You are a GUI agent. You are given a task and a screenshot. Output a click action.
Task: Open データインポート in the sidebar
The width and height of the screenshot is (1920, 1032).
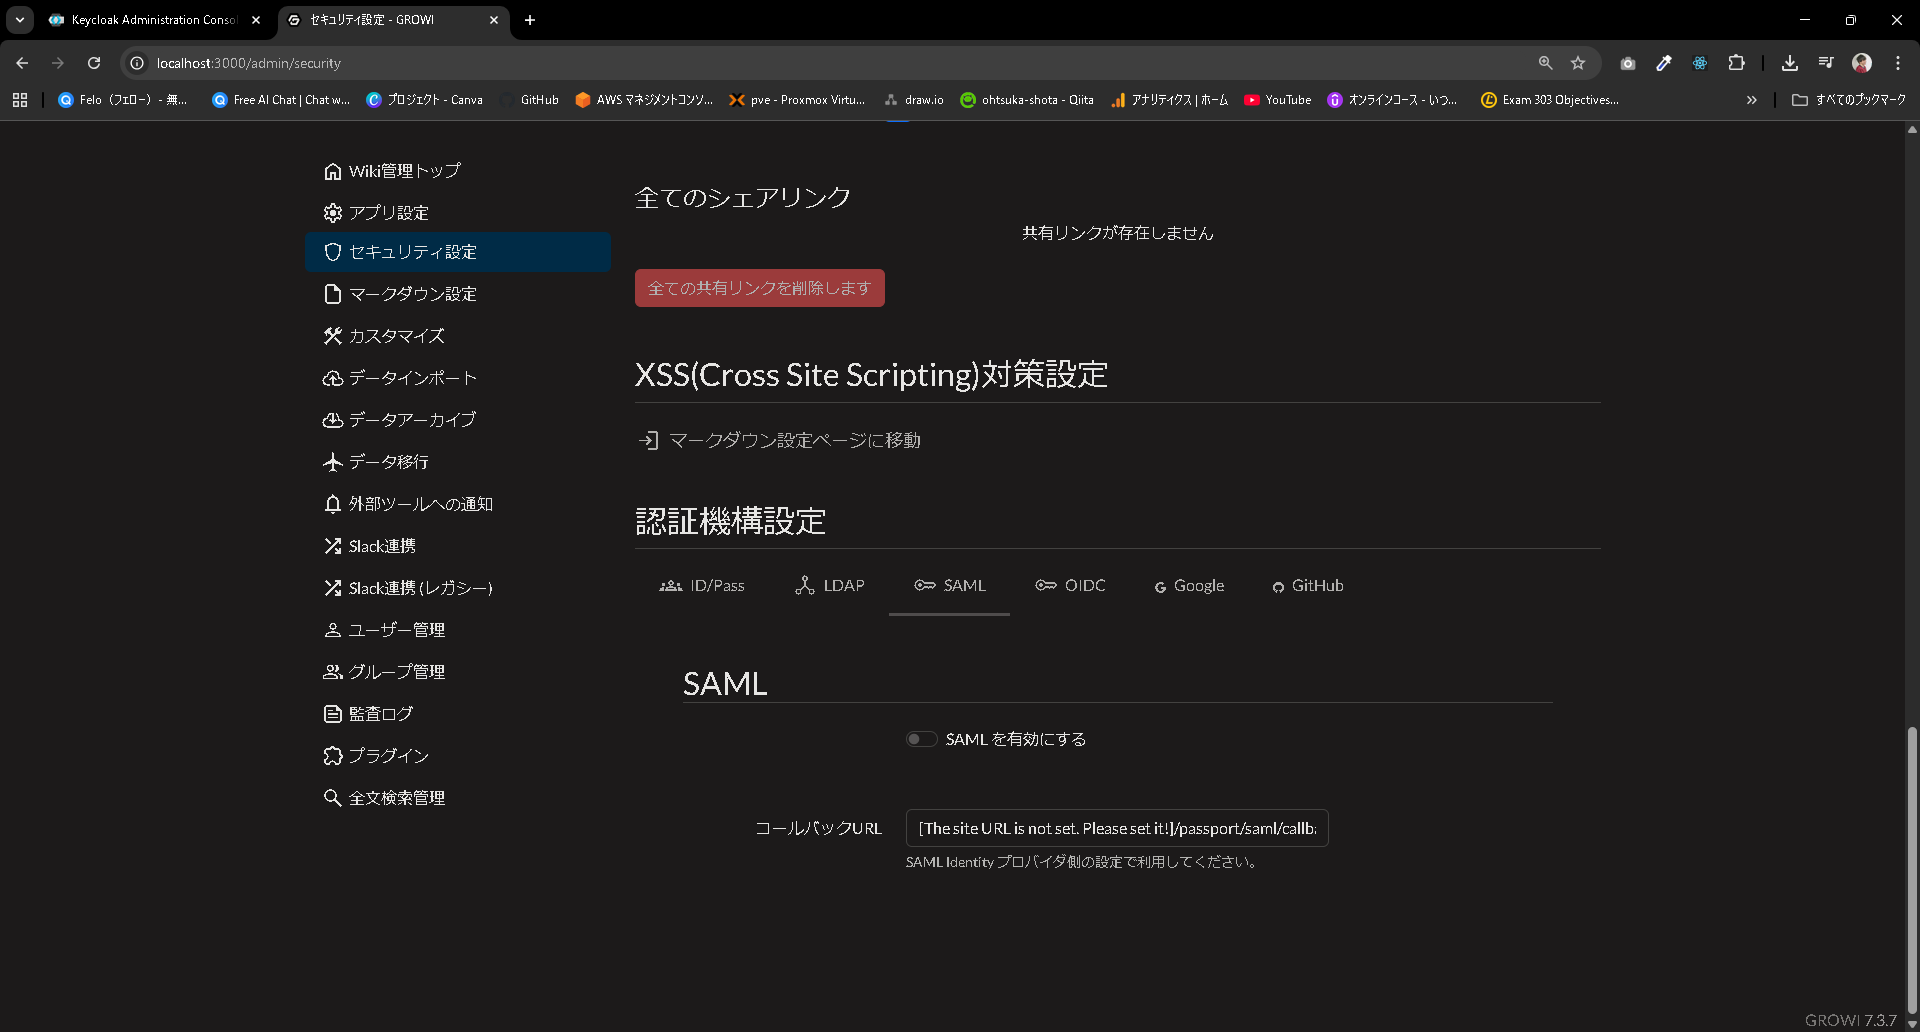click(400, 378)
